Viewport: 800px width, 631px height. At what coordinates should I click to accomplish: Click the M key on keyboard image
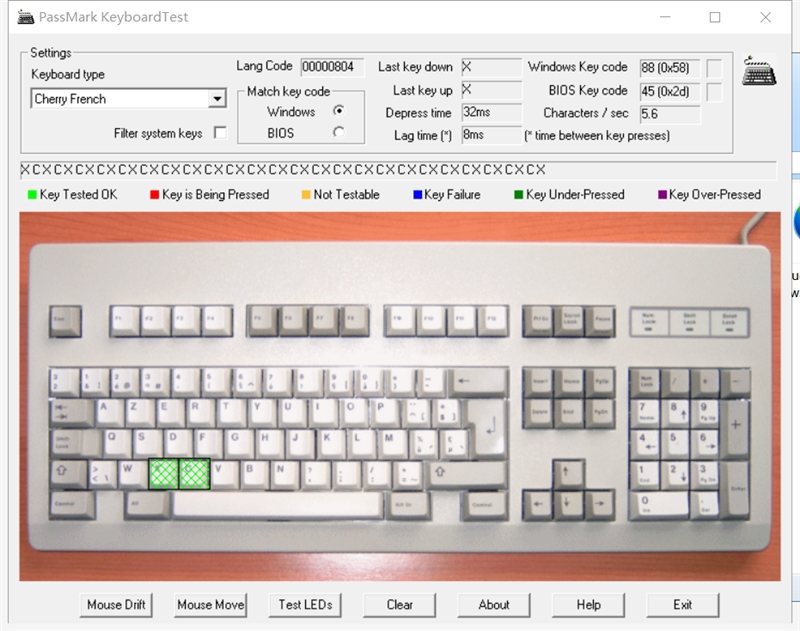[x=394, y=443]
